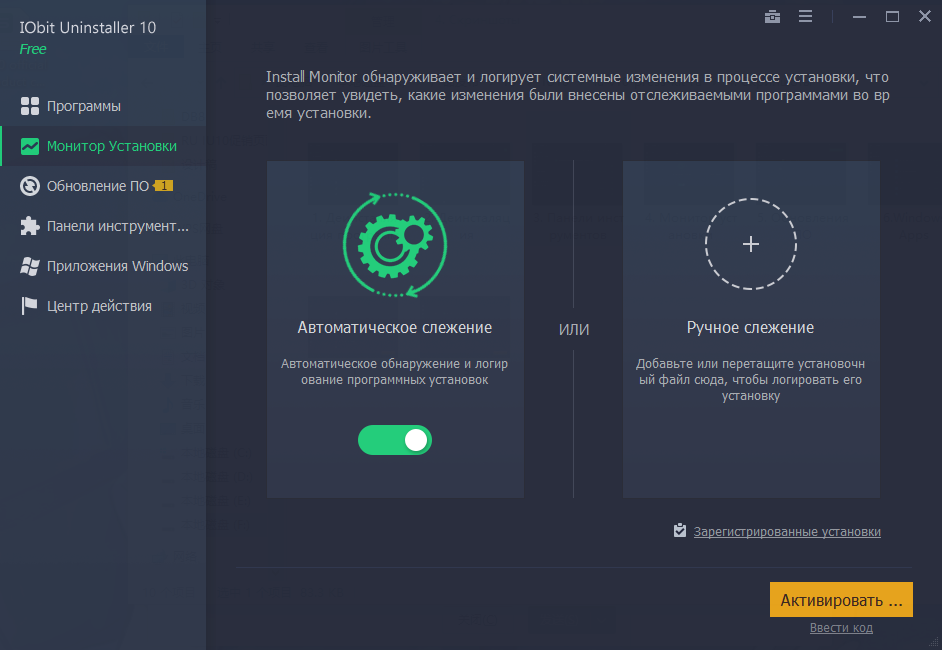Click the orange Активировать button

[841, 600]
